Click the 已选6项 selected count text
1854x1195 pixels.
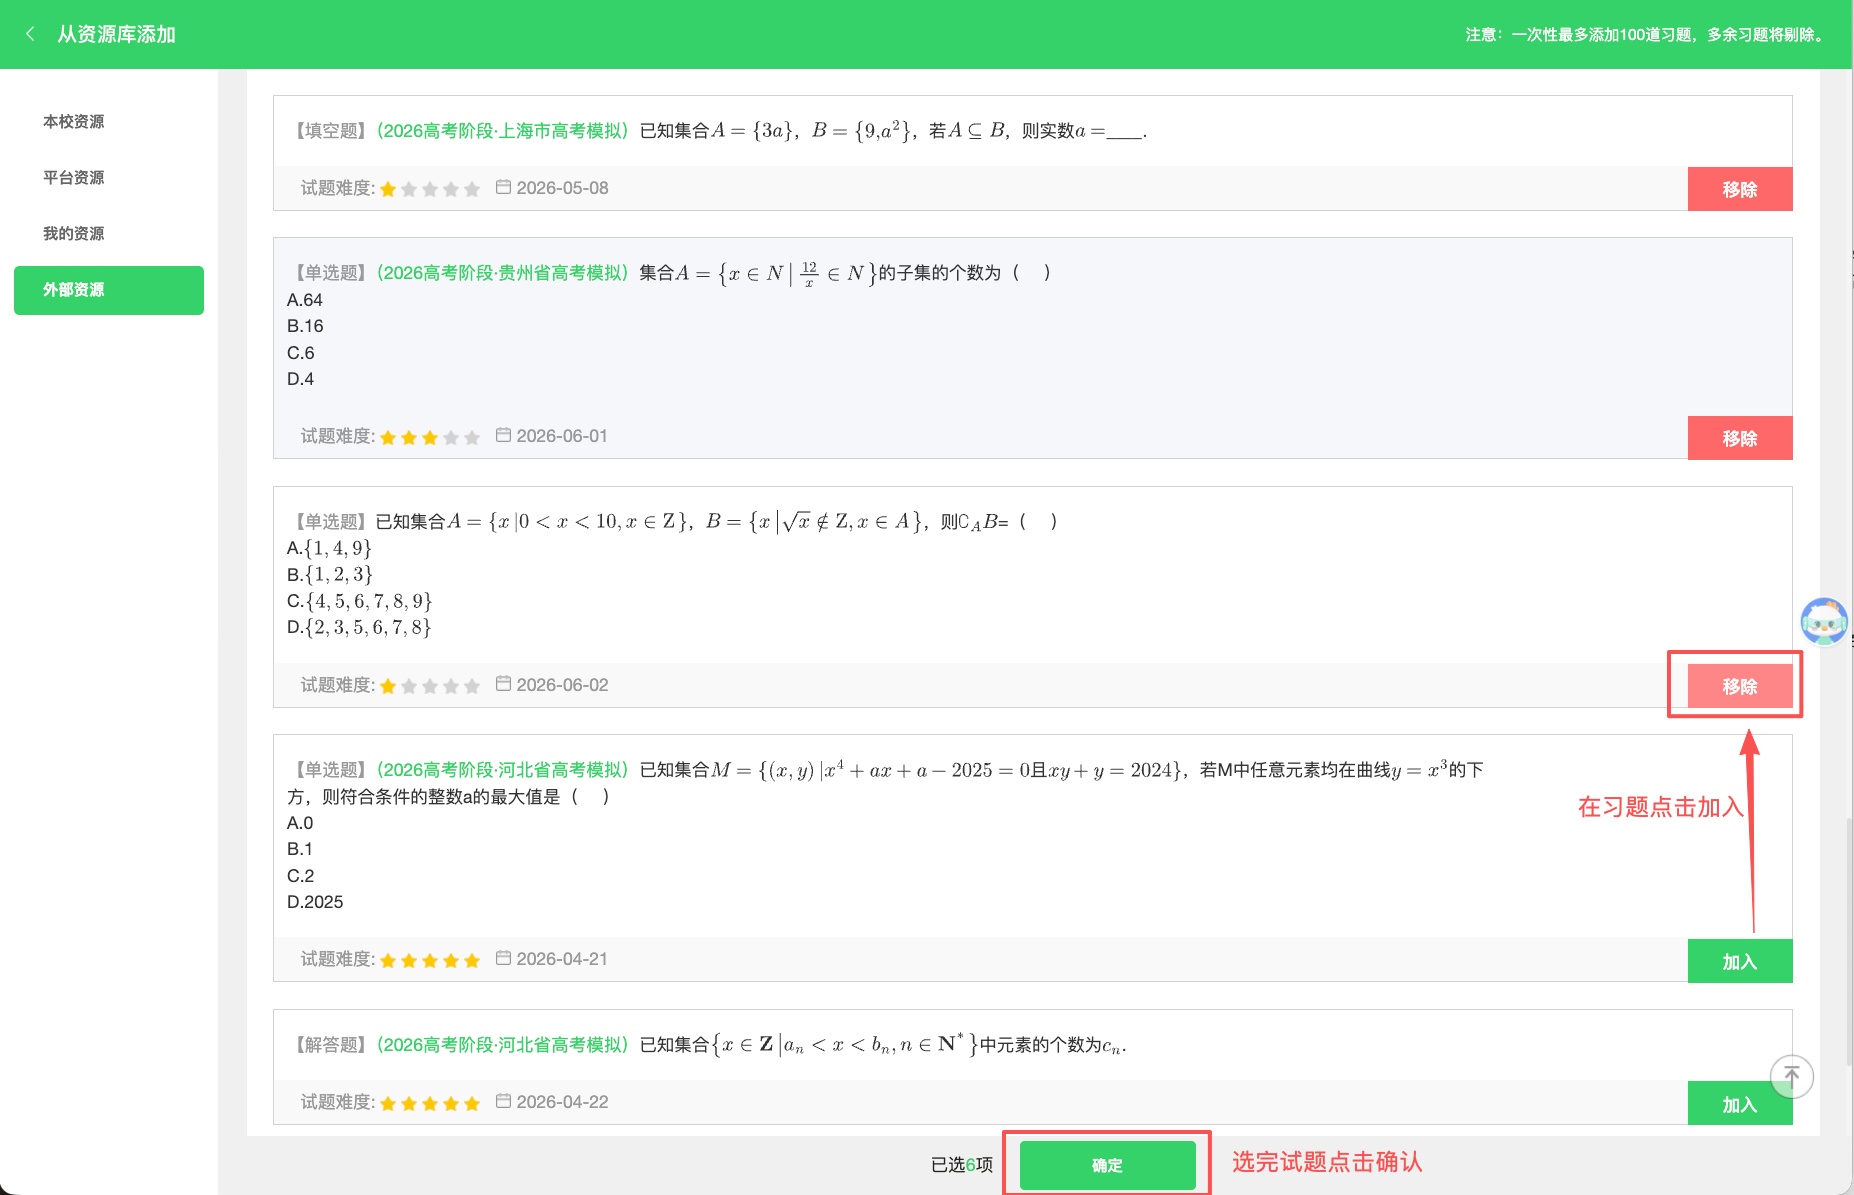pyautogui.click(x=962, y=1165)
